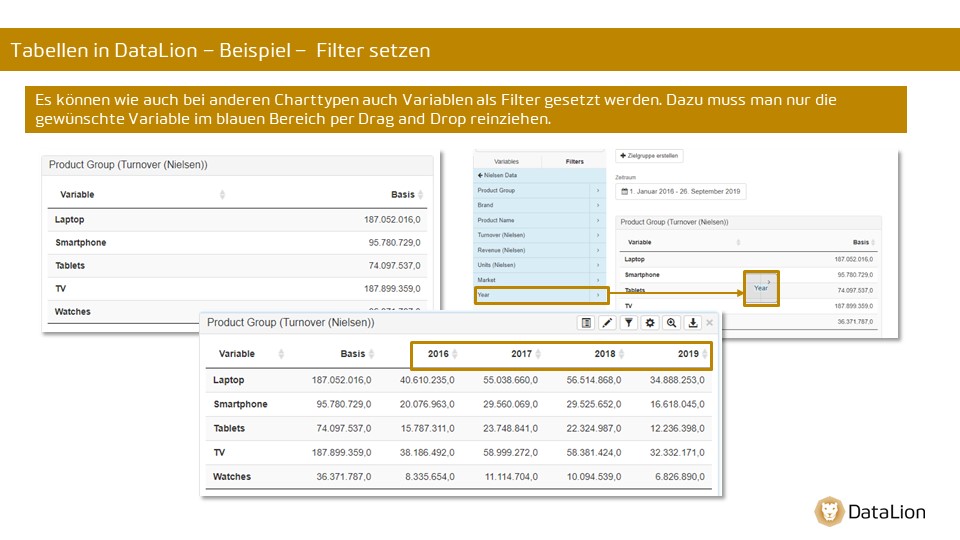Click value 23.748.841,0 in Tablets row
Image resolution: width=960 pixels, height=540 pixels.
pyautogui.click(x=511, y=428)
